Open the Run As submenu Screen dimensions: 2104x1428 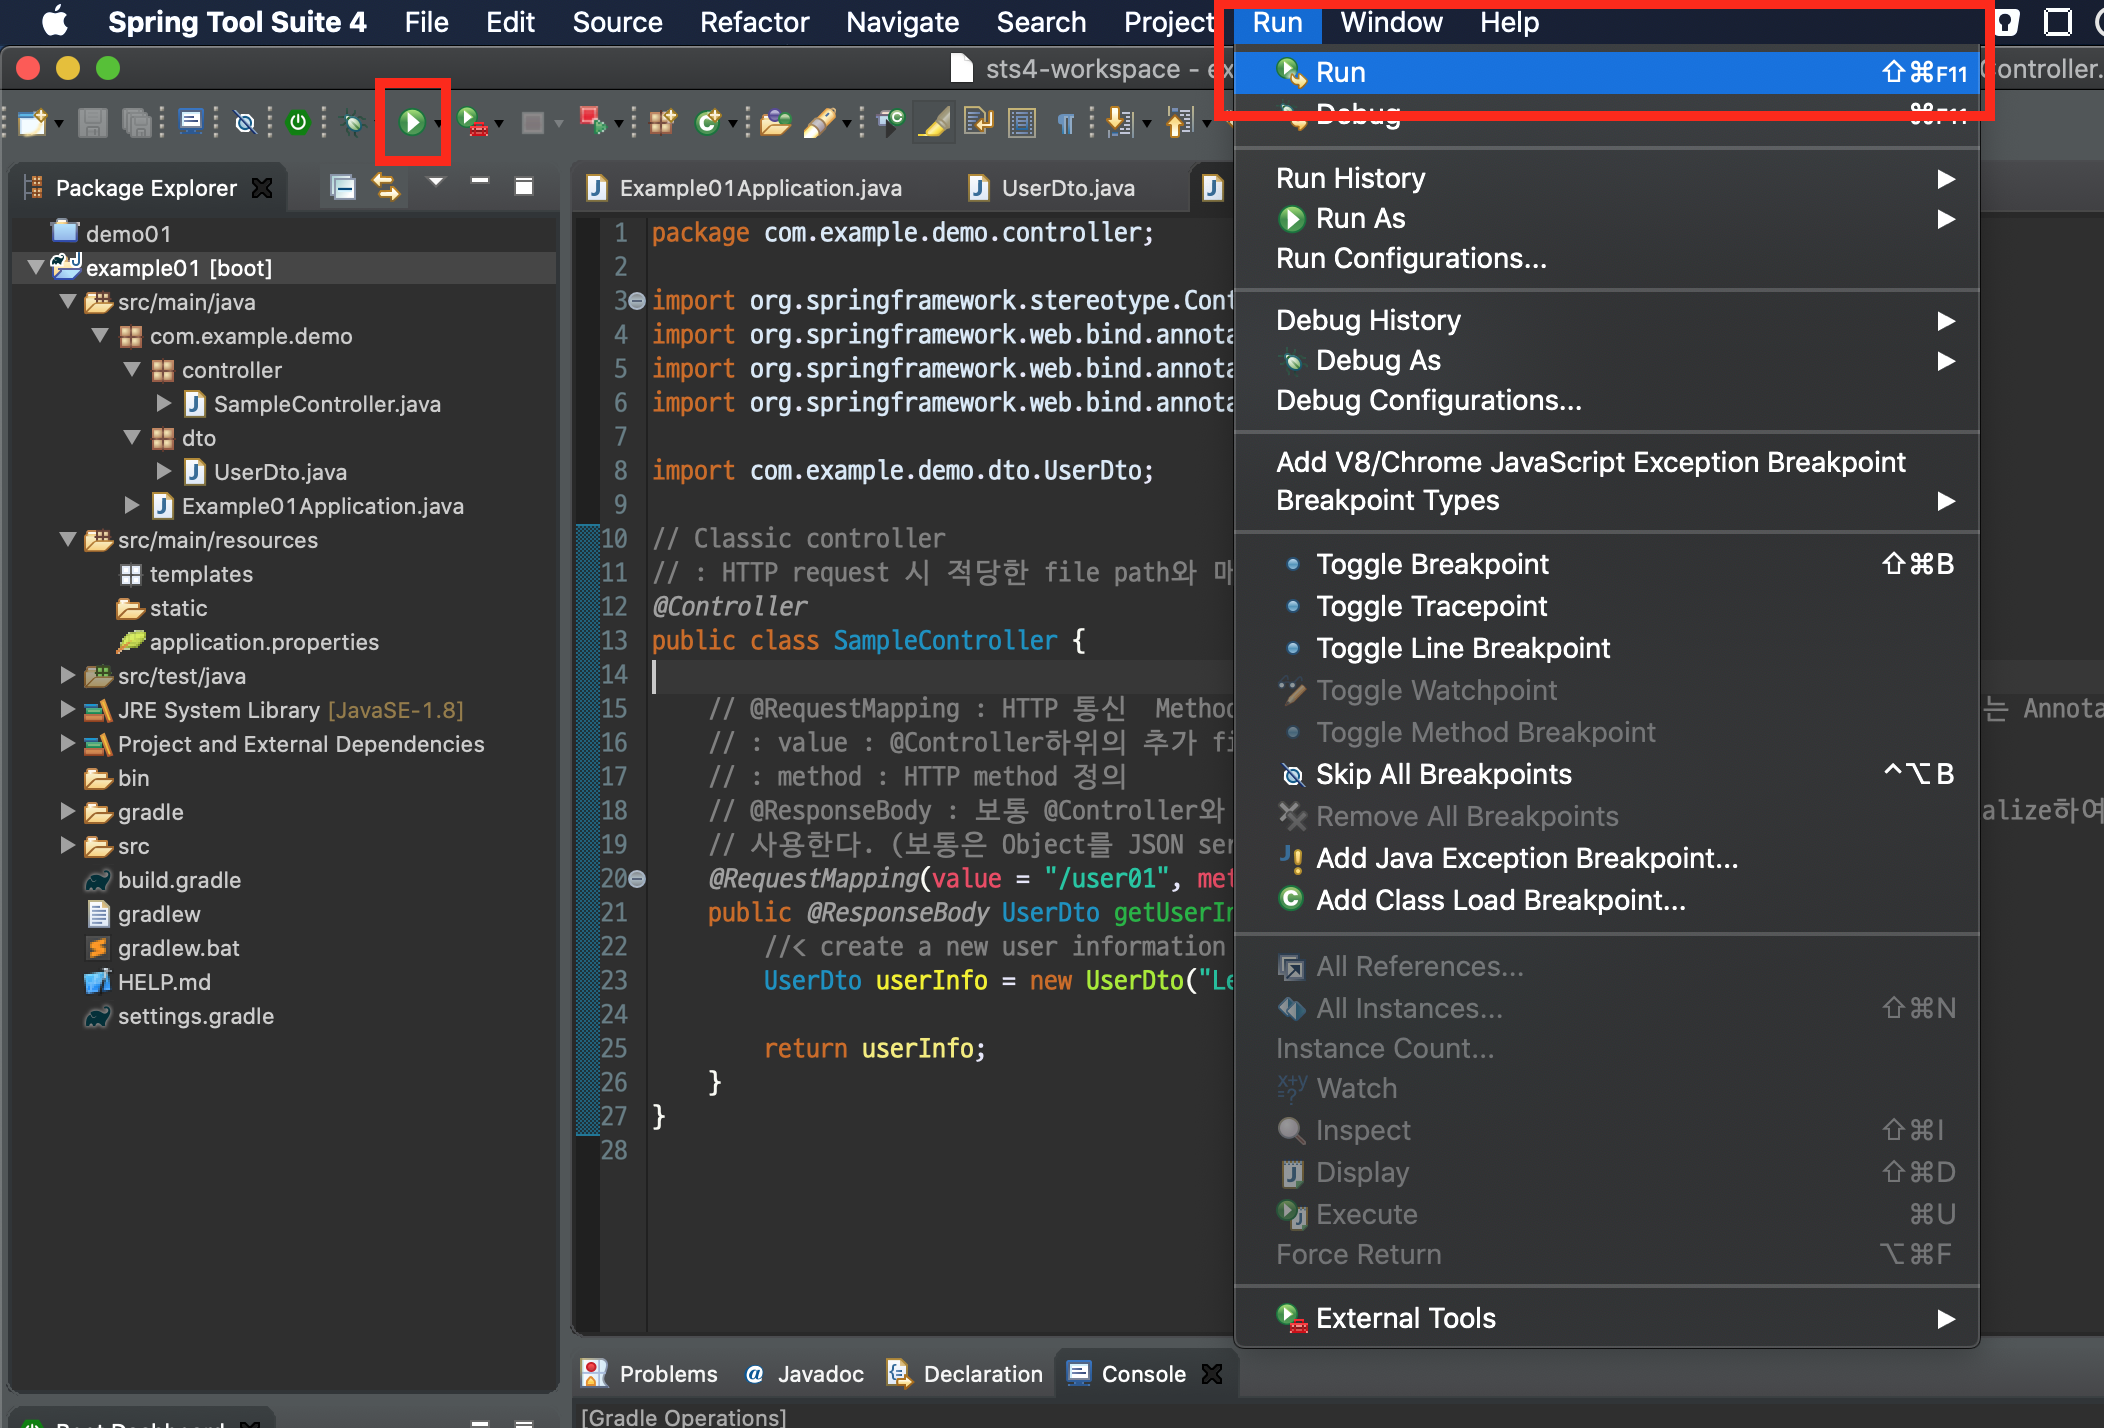point(1360,218)
